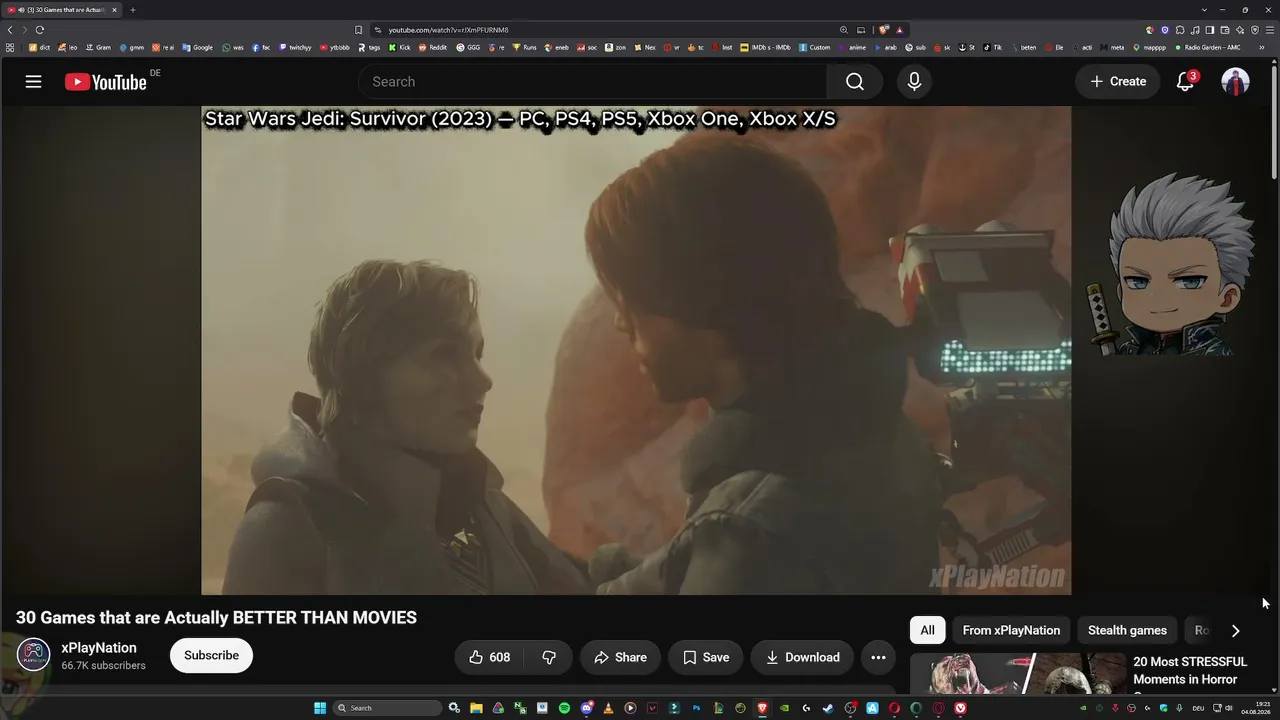Viewport: 1280px width, 720px height.
Task: Go to the YouTube home logo
Action: pyautogui.click(x=106, y=82)
